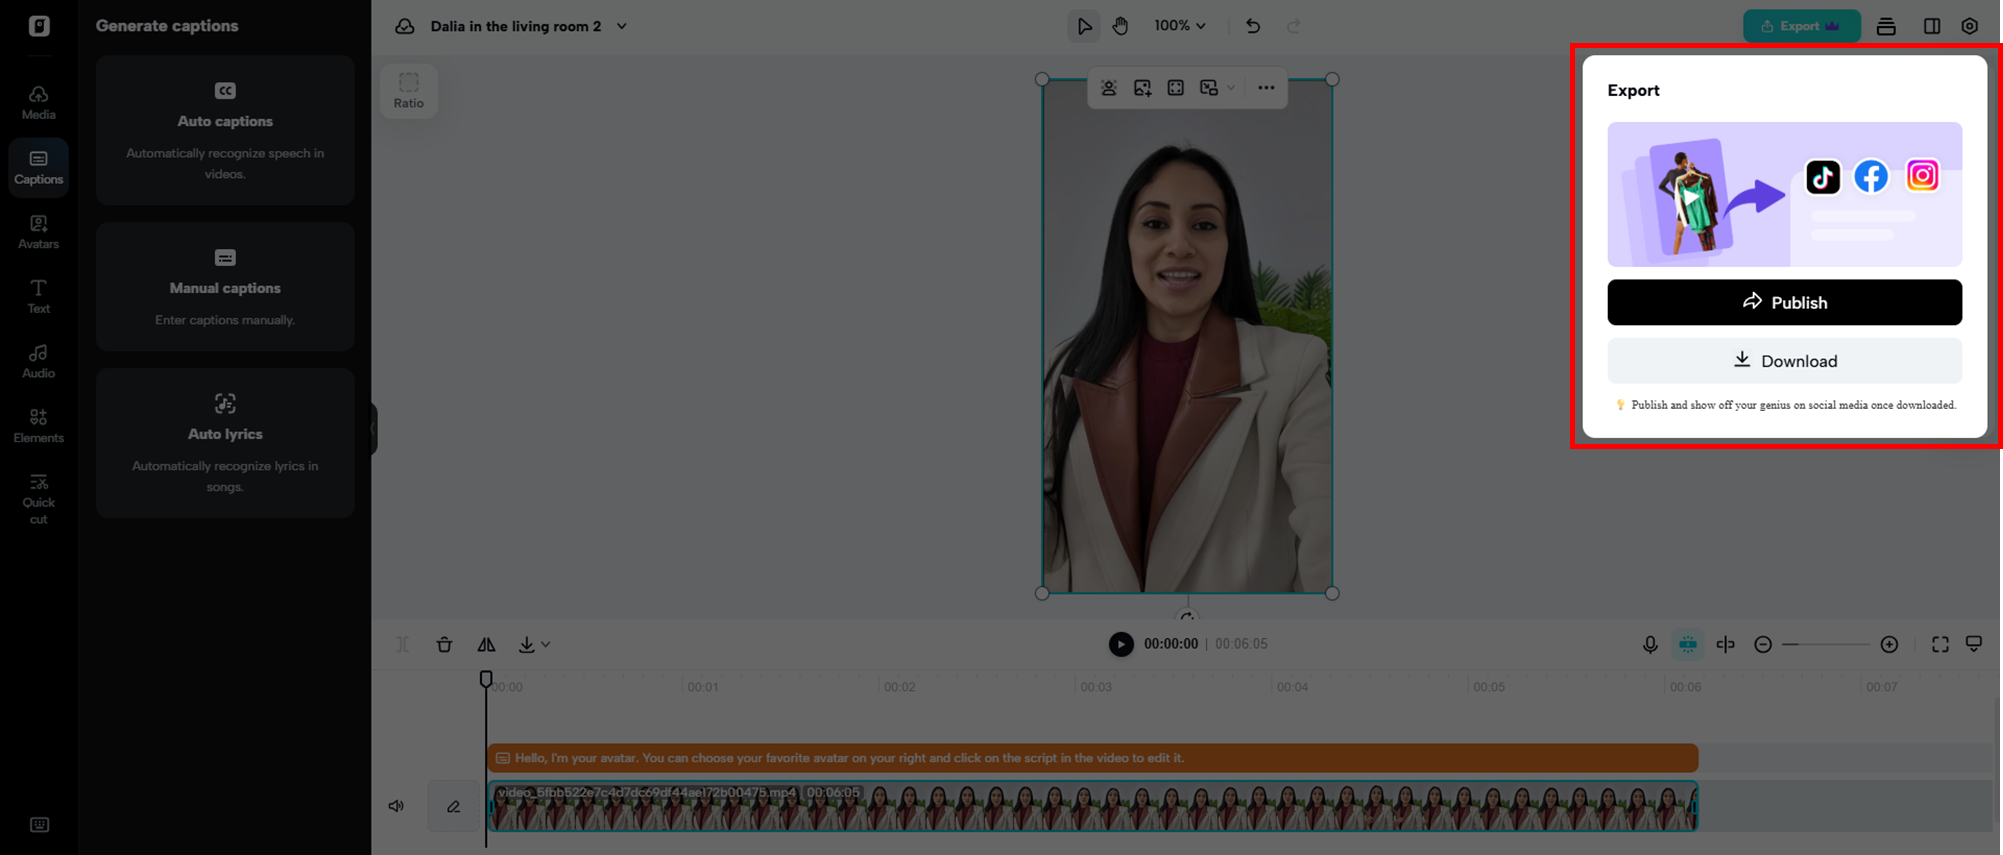This screenshot has height=855, width=2003.
Task: Toggle the preview axis icon left of zoom out
Action: (x=1725, y=645)
